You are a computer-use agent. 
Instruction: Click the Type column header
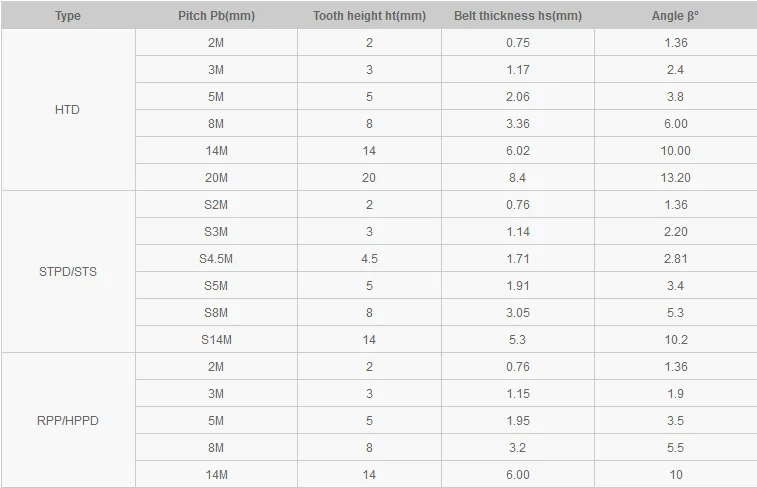[x=67, y=16]
